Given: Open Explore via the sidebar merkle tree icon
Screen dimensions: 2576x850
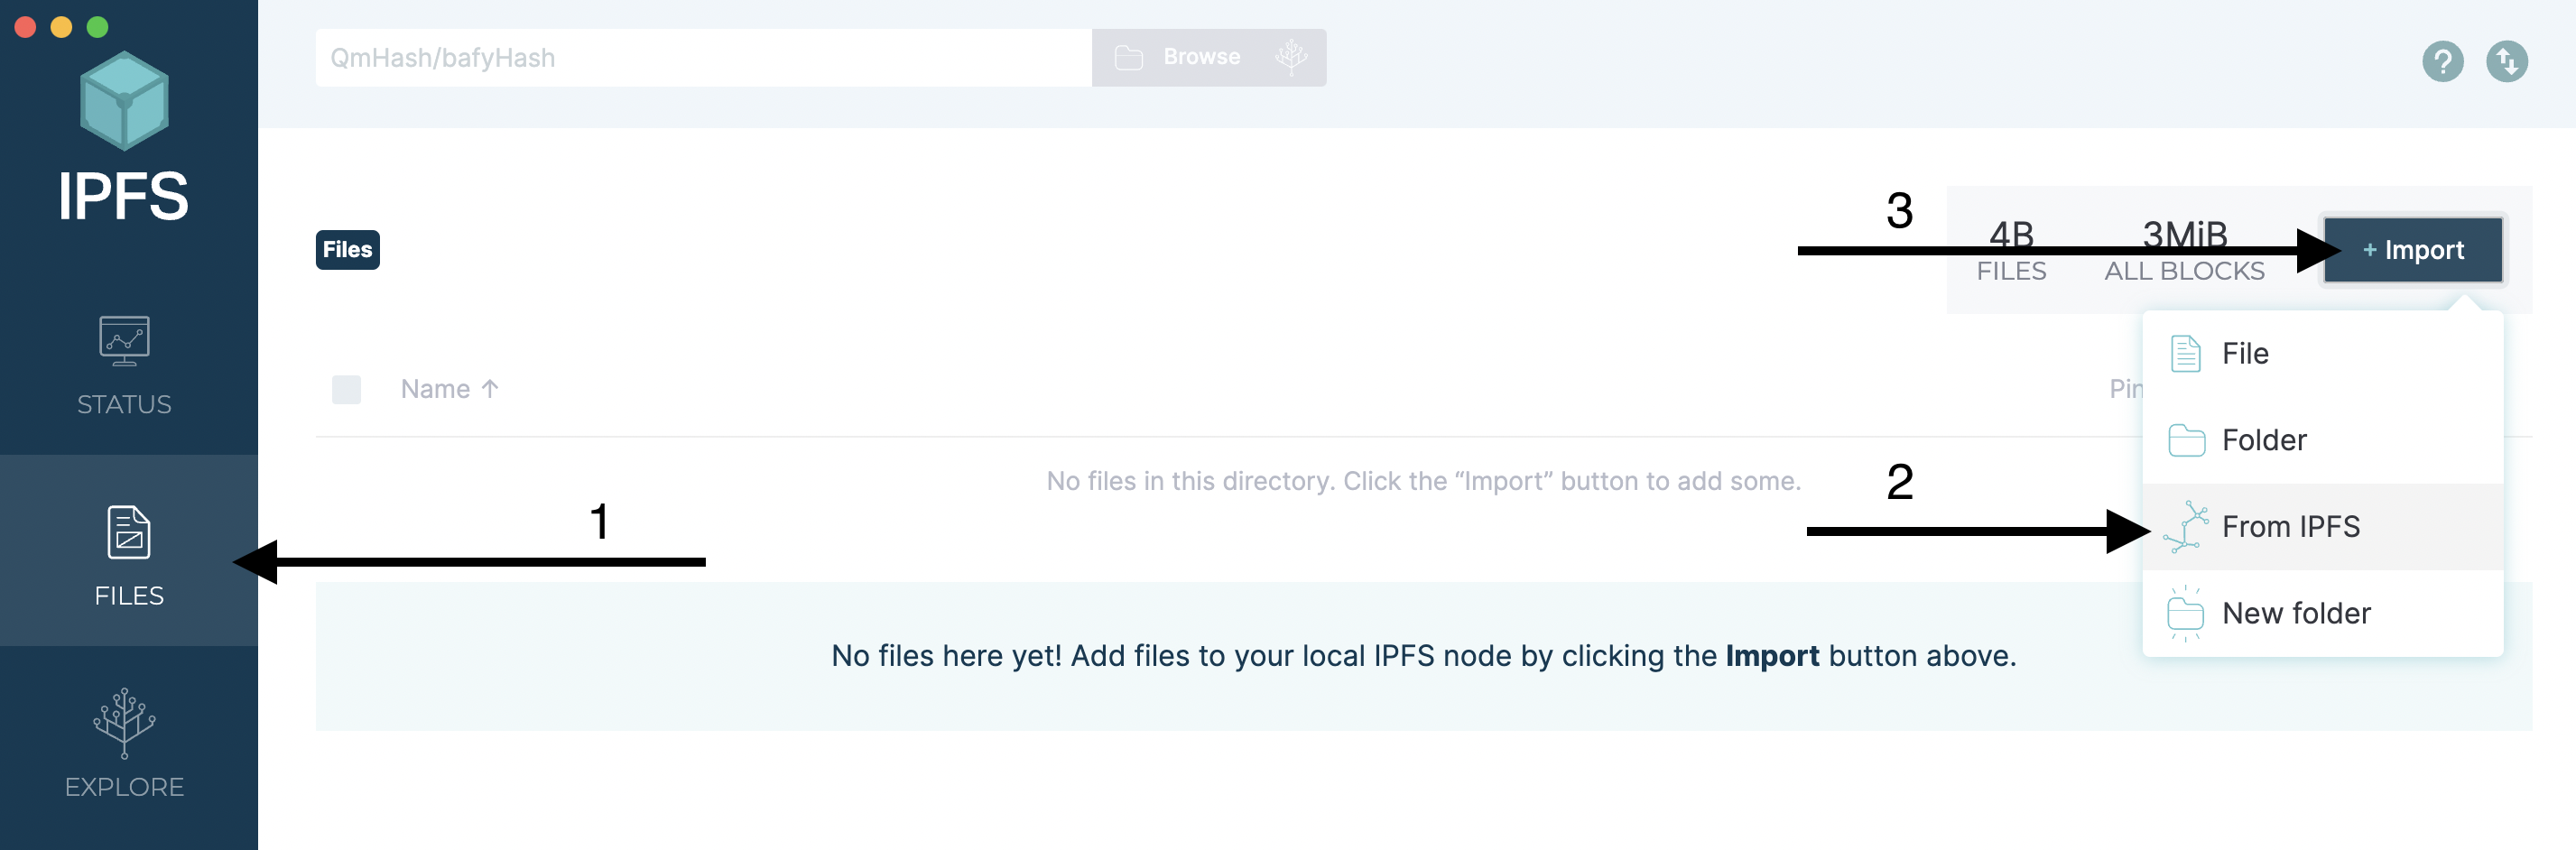Looking at the screenshot, I should (x=124, y=725).
